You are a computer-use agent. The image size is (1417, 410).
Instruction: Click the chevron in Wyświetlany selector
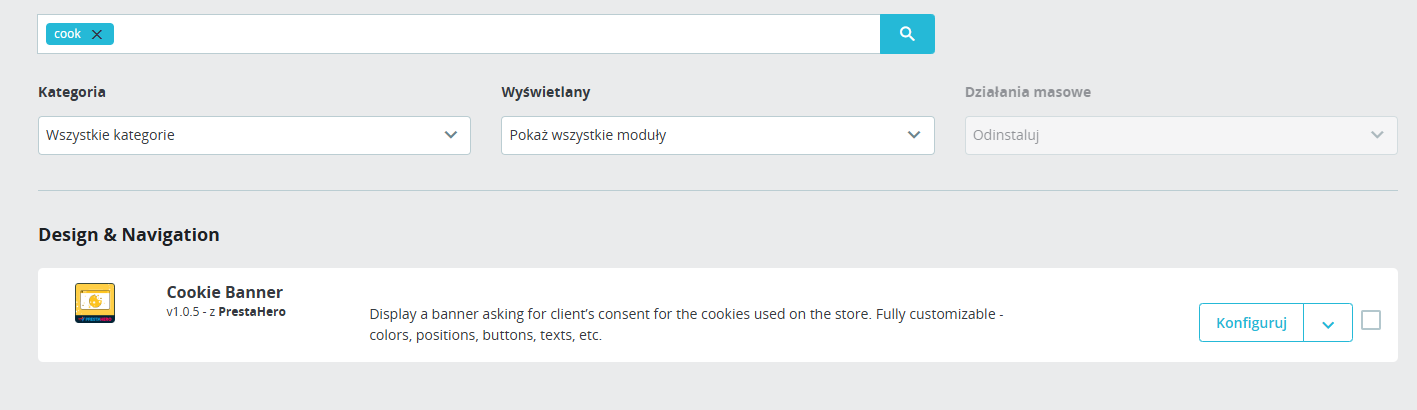point(914,135)
